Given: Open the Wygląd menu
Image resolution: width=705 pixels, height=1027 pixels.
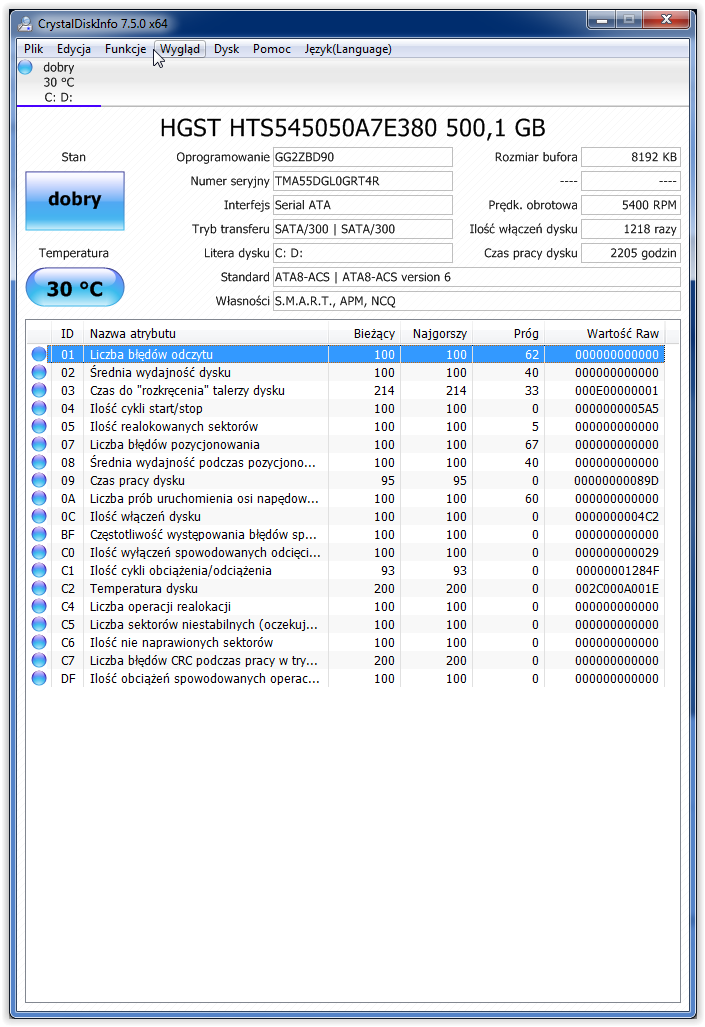Looking at the screenshot, I should point(180,49).
